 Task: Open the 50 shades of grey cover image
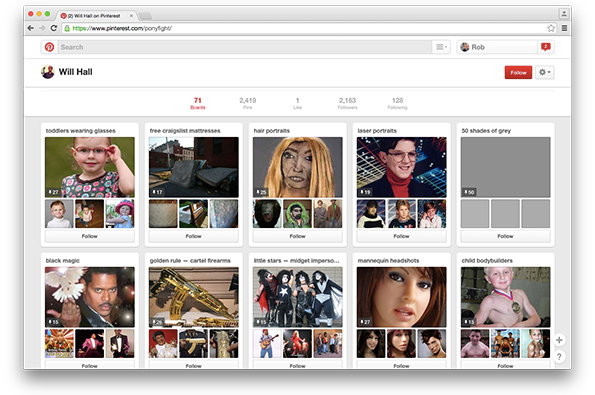pos(505,167)
